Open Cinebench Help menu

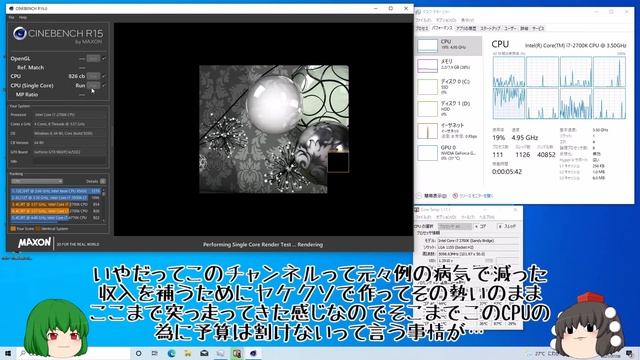(x=23, y=18)
